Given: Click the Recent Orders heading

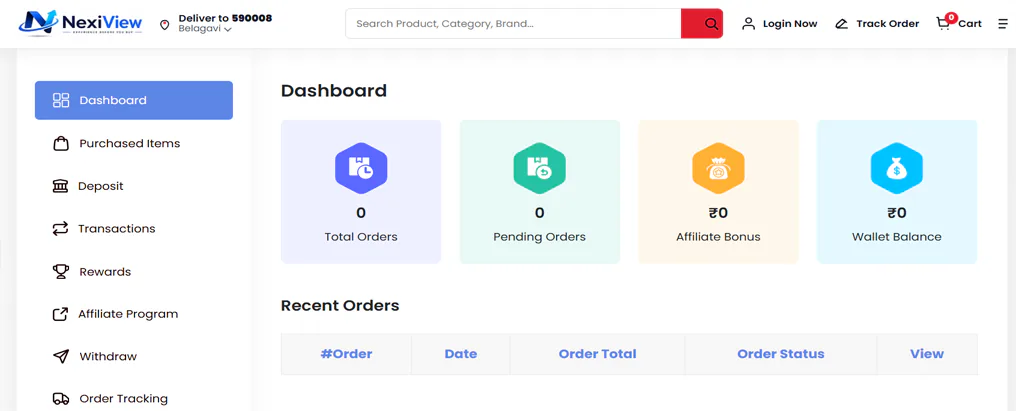Looking at the screenshot, I should [x=340, y=305].
